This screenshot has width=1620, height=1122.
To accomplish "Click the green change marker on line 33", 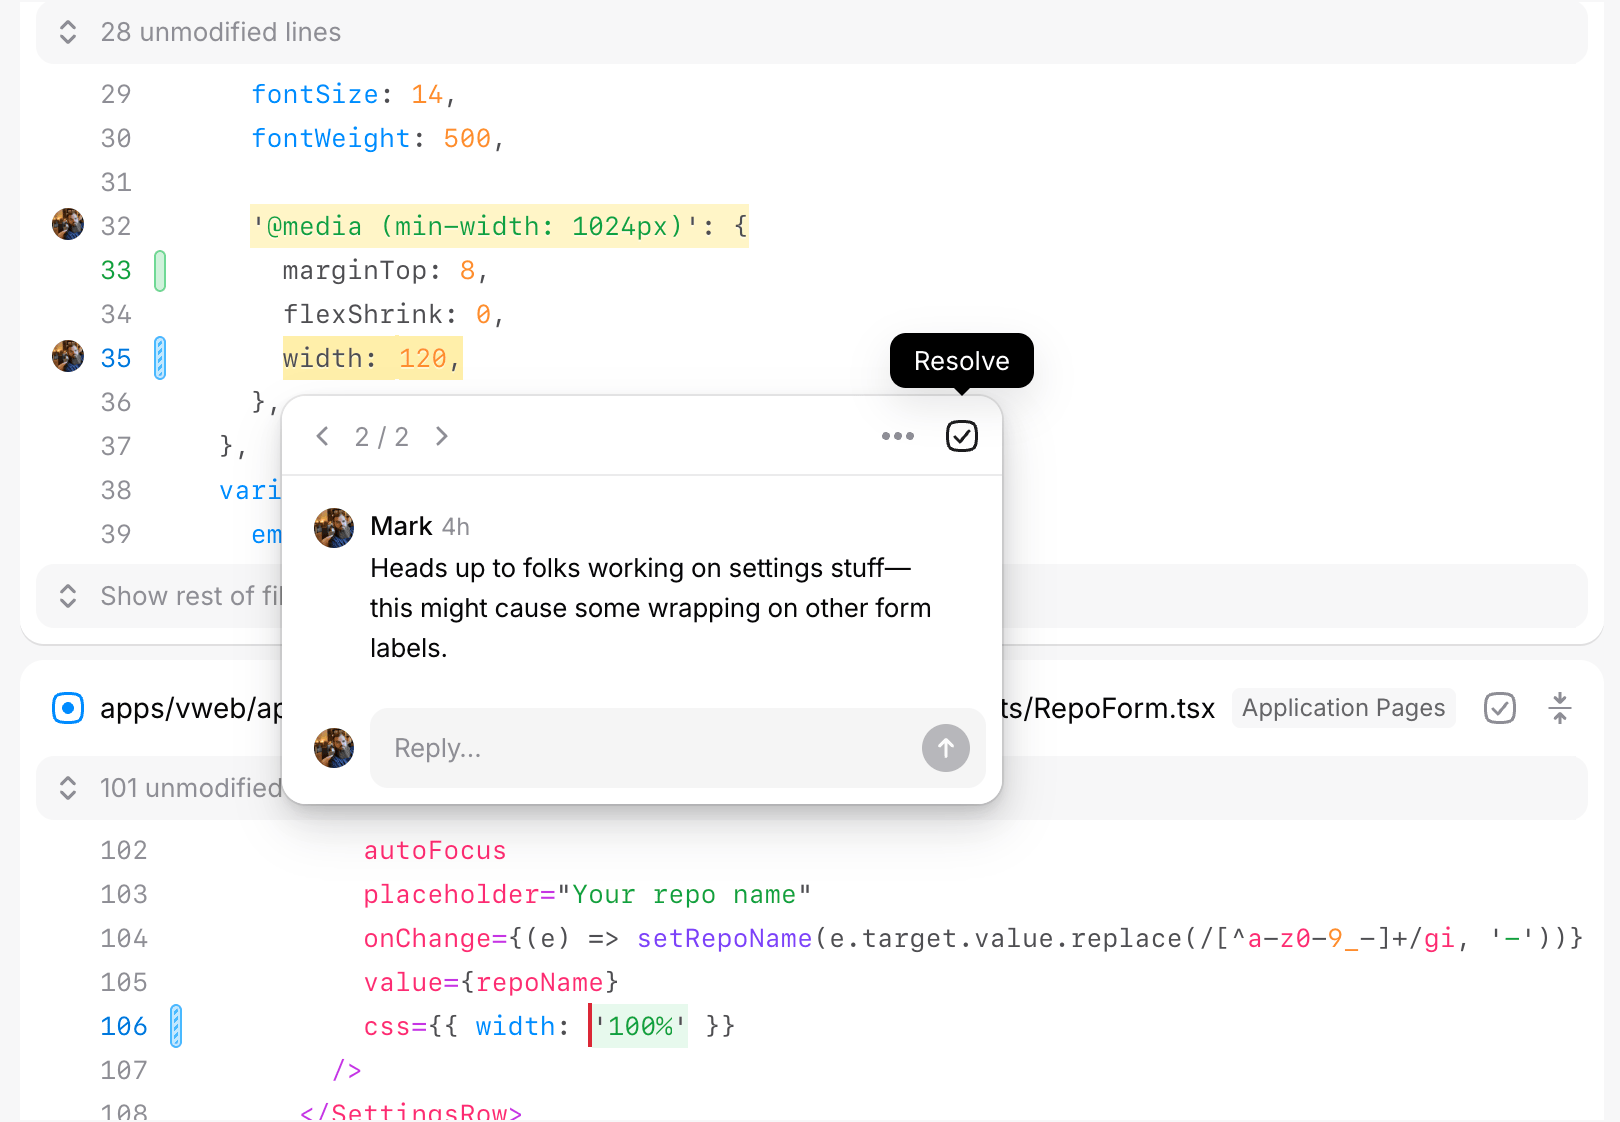I will pos(160,271).
